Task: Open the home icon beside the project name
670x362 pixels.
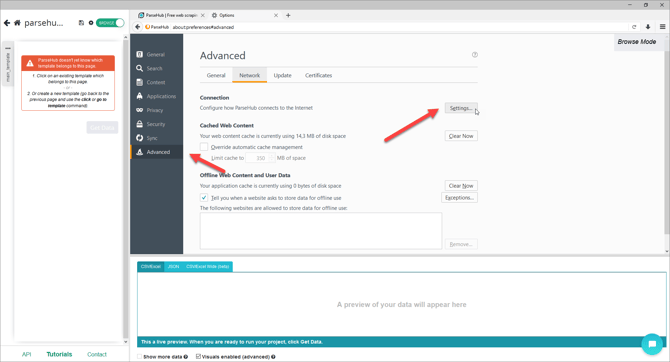Action: (18, 23)
